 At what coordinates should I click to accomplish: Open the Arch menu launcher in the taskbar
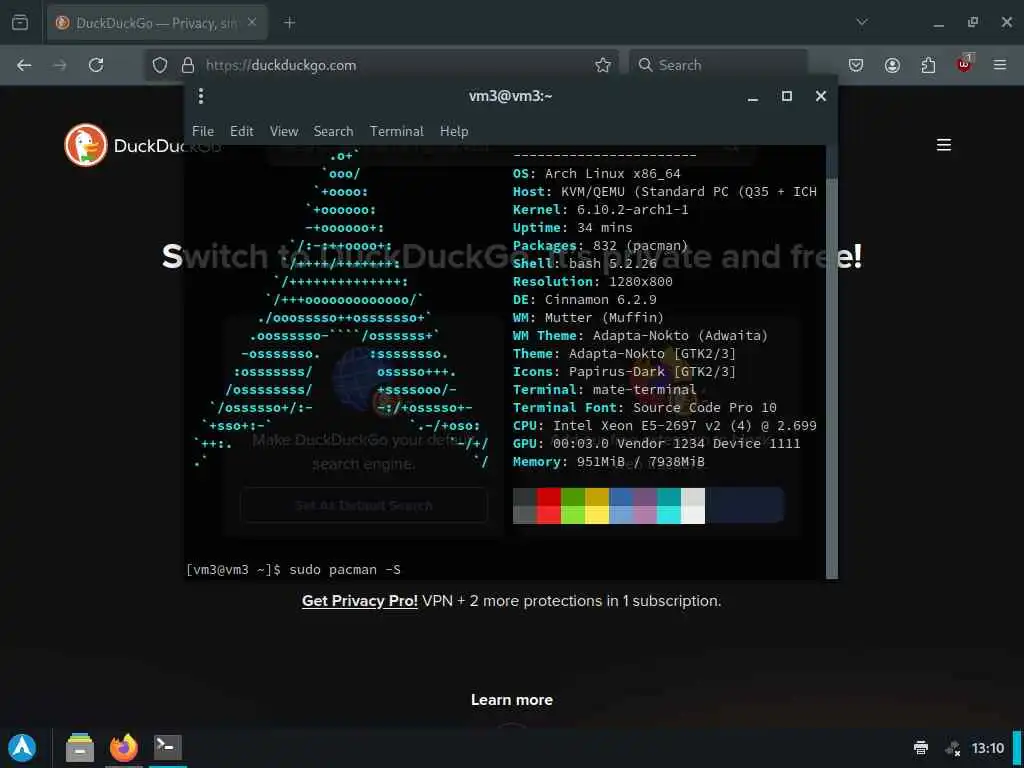click(x=22, y=748)
